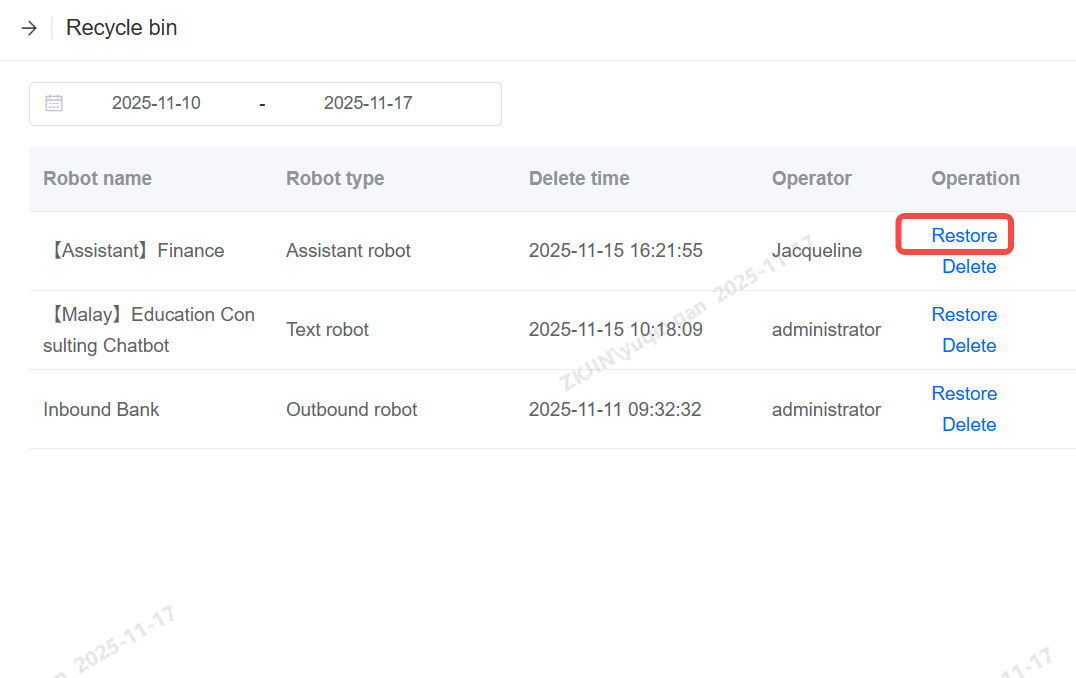
Task: Click the Robot name column header
Action: (x=97, y=179)
